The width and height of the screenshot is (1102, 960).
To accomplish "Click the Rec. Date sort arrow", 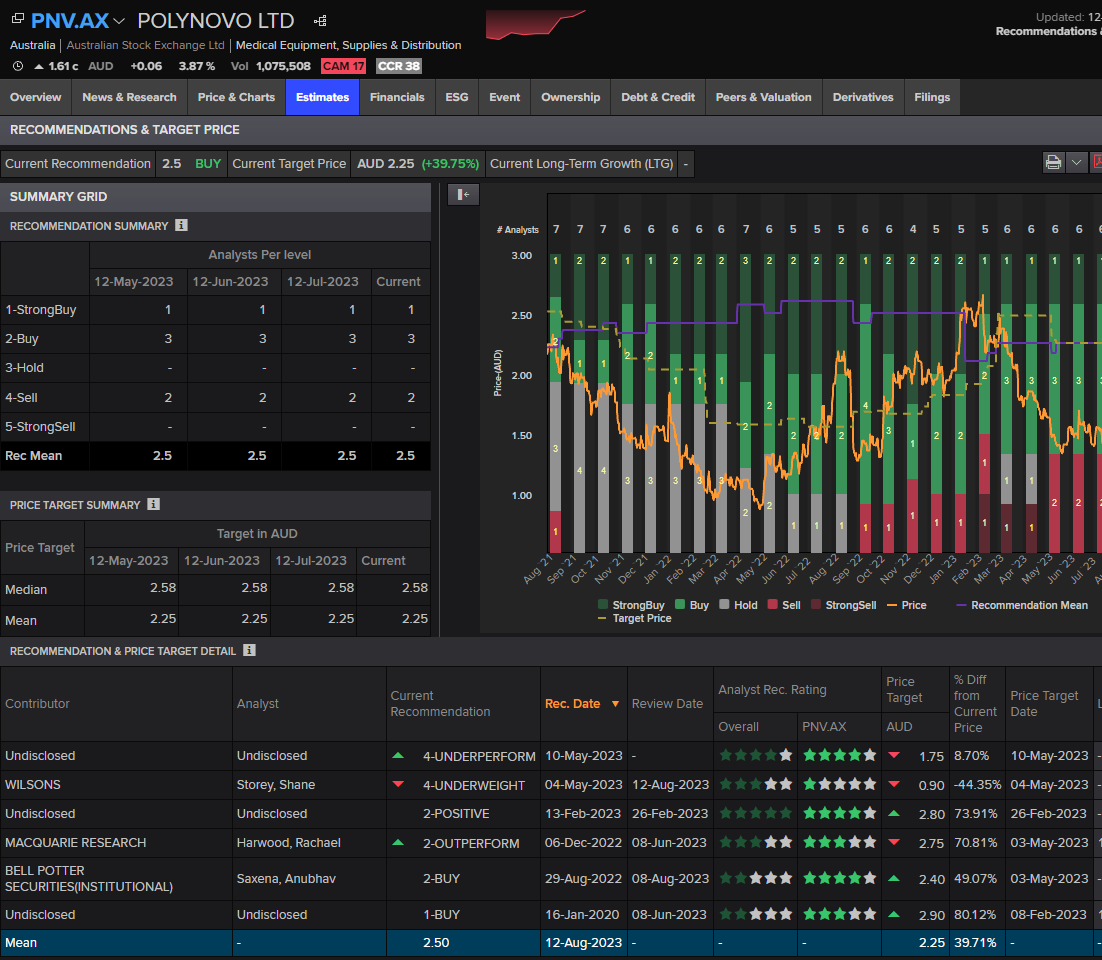I will 615,703.
